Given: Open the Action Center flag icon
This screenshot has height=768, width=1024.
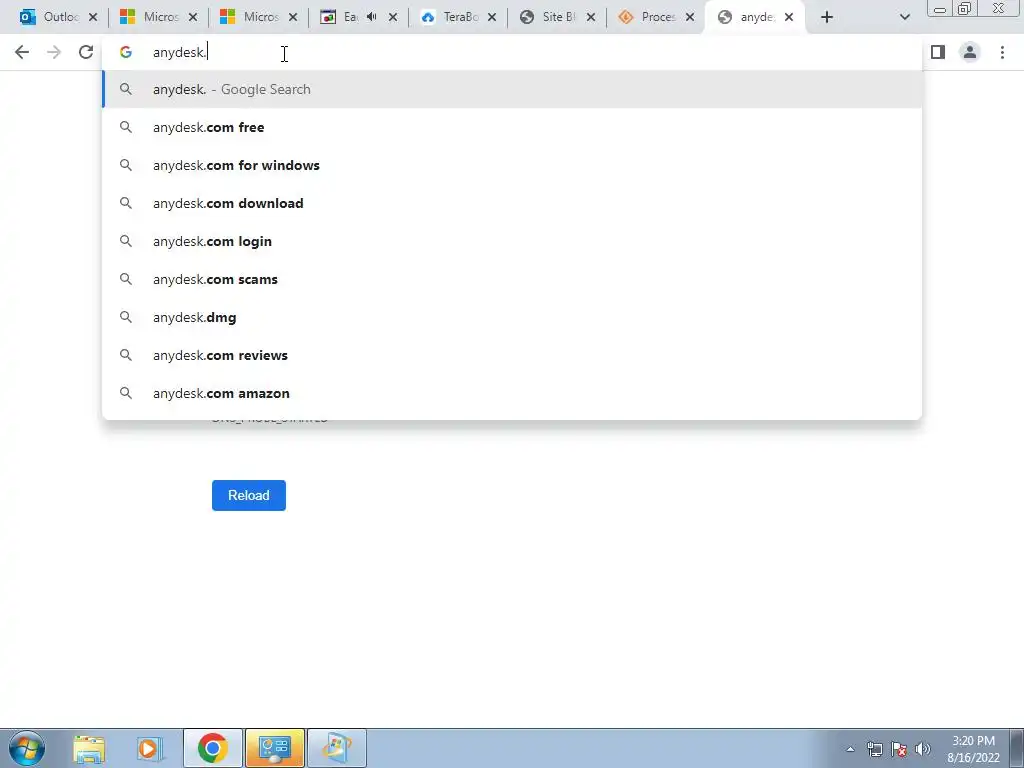Looking at the screenshot, I should 899,749.
